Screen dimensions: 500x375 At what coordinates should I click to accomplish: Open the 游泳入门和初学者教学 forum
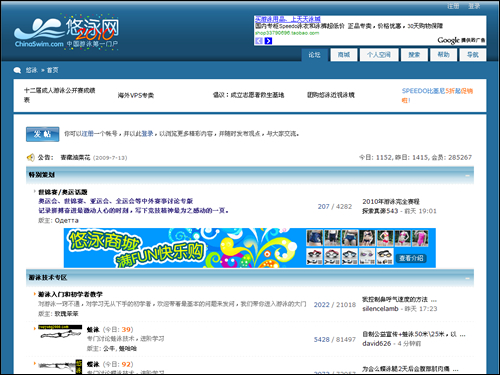[70, 294]
